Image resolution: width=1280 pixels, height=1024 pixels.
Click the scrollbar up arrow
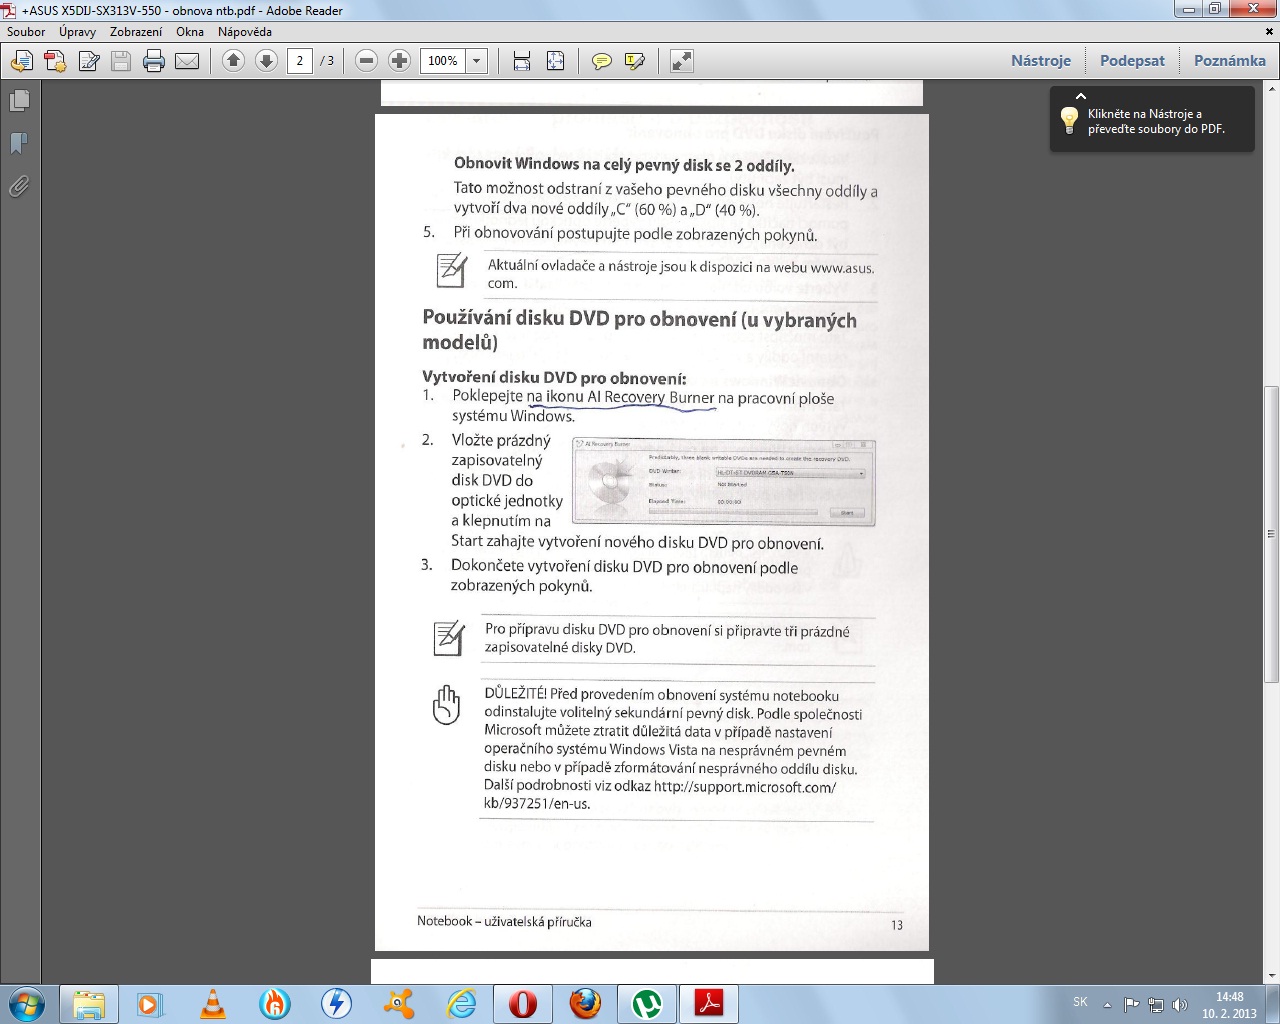click(x=1272, y=90)
